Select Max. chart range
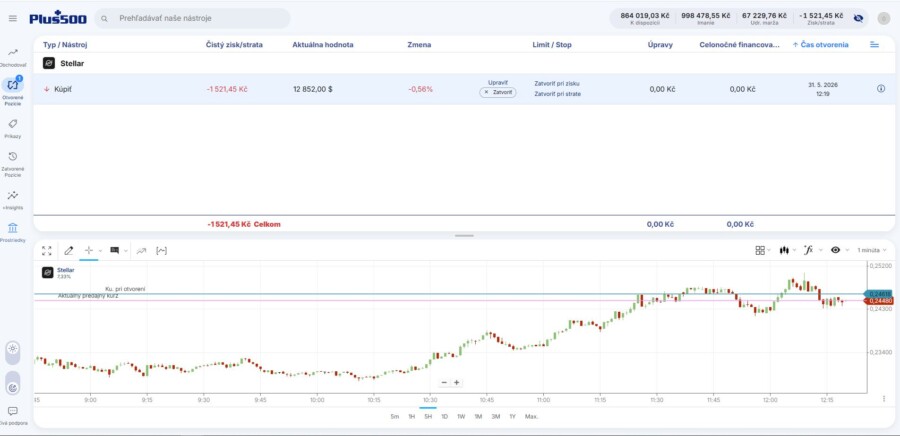 coord(532,416)
